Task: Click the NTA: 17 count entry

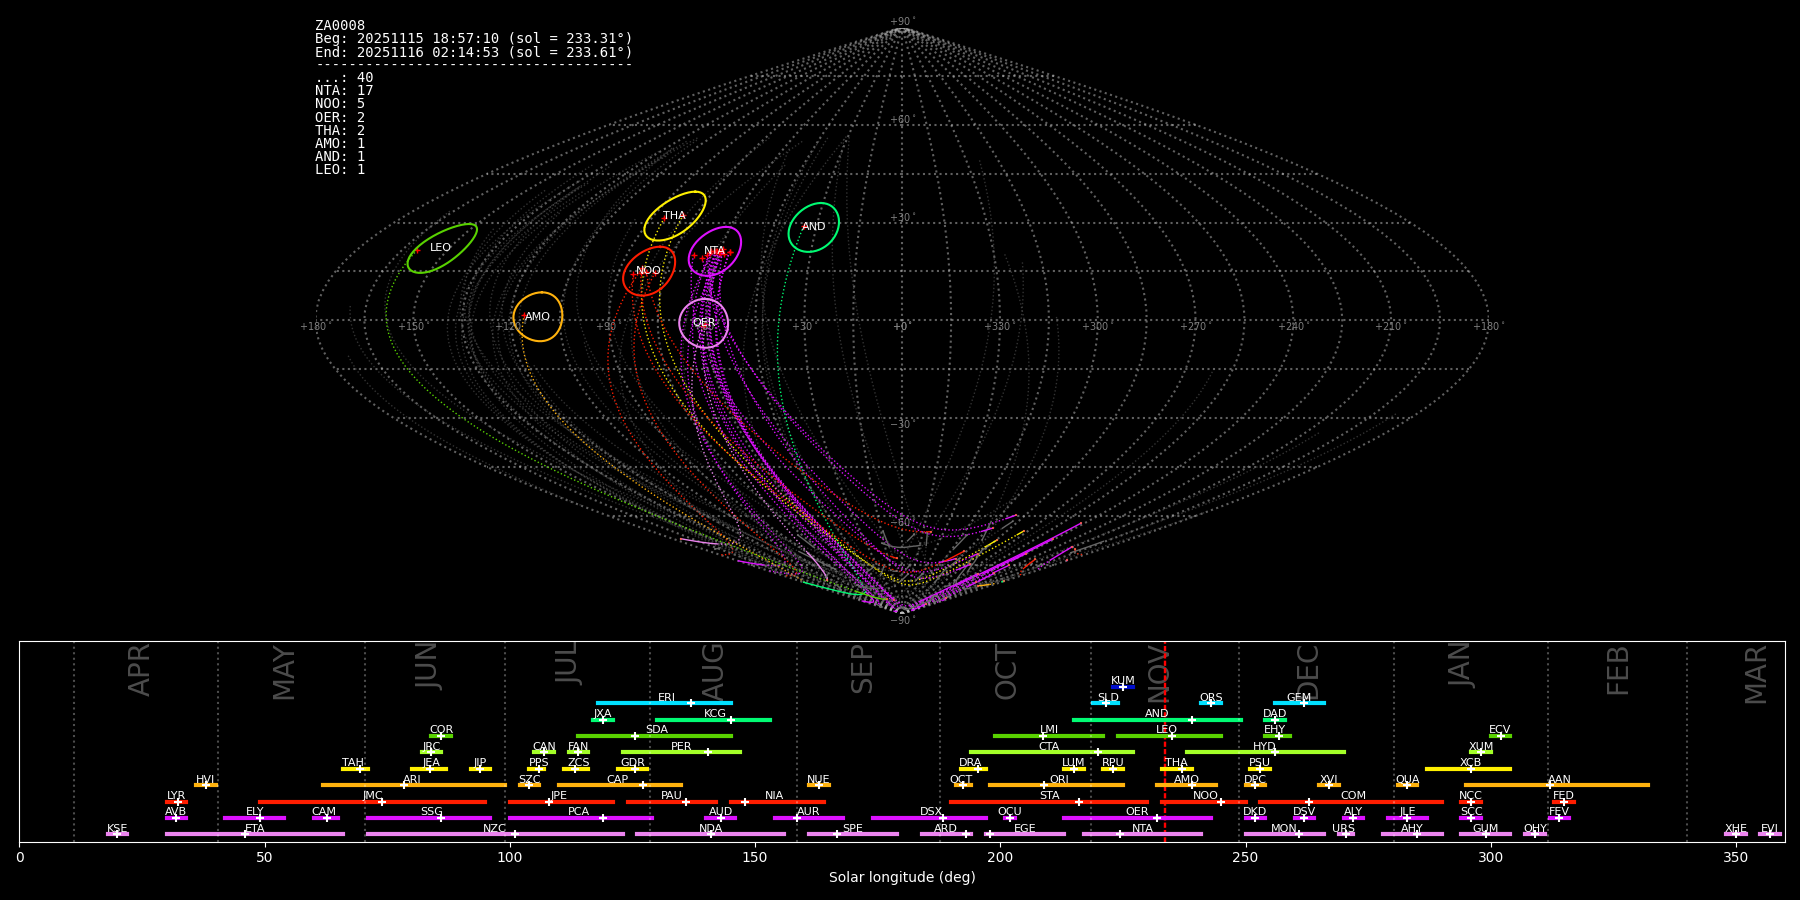Action: pos(344,91)
